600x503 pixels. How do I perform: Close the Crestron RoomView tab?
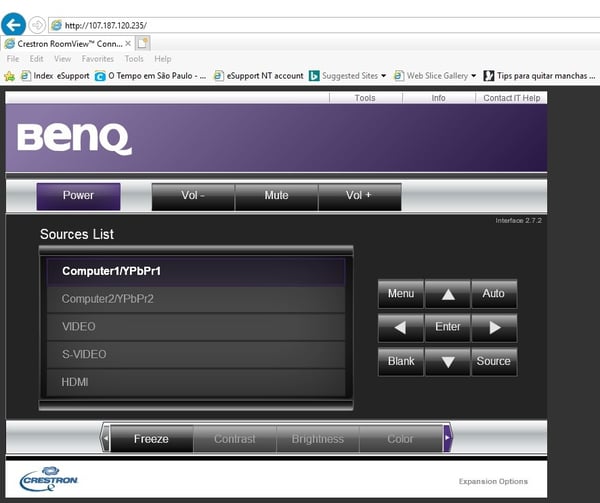point(128,44)
